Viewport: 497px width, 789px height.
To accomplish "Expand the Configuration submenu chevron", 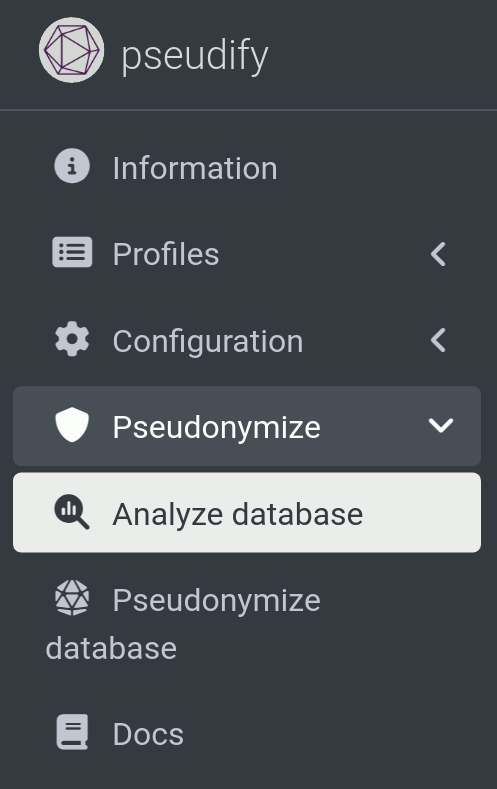I will [439, 341].
